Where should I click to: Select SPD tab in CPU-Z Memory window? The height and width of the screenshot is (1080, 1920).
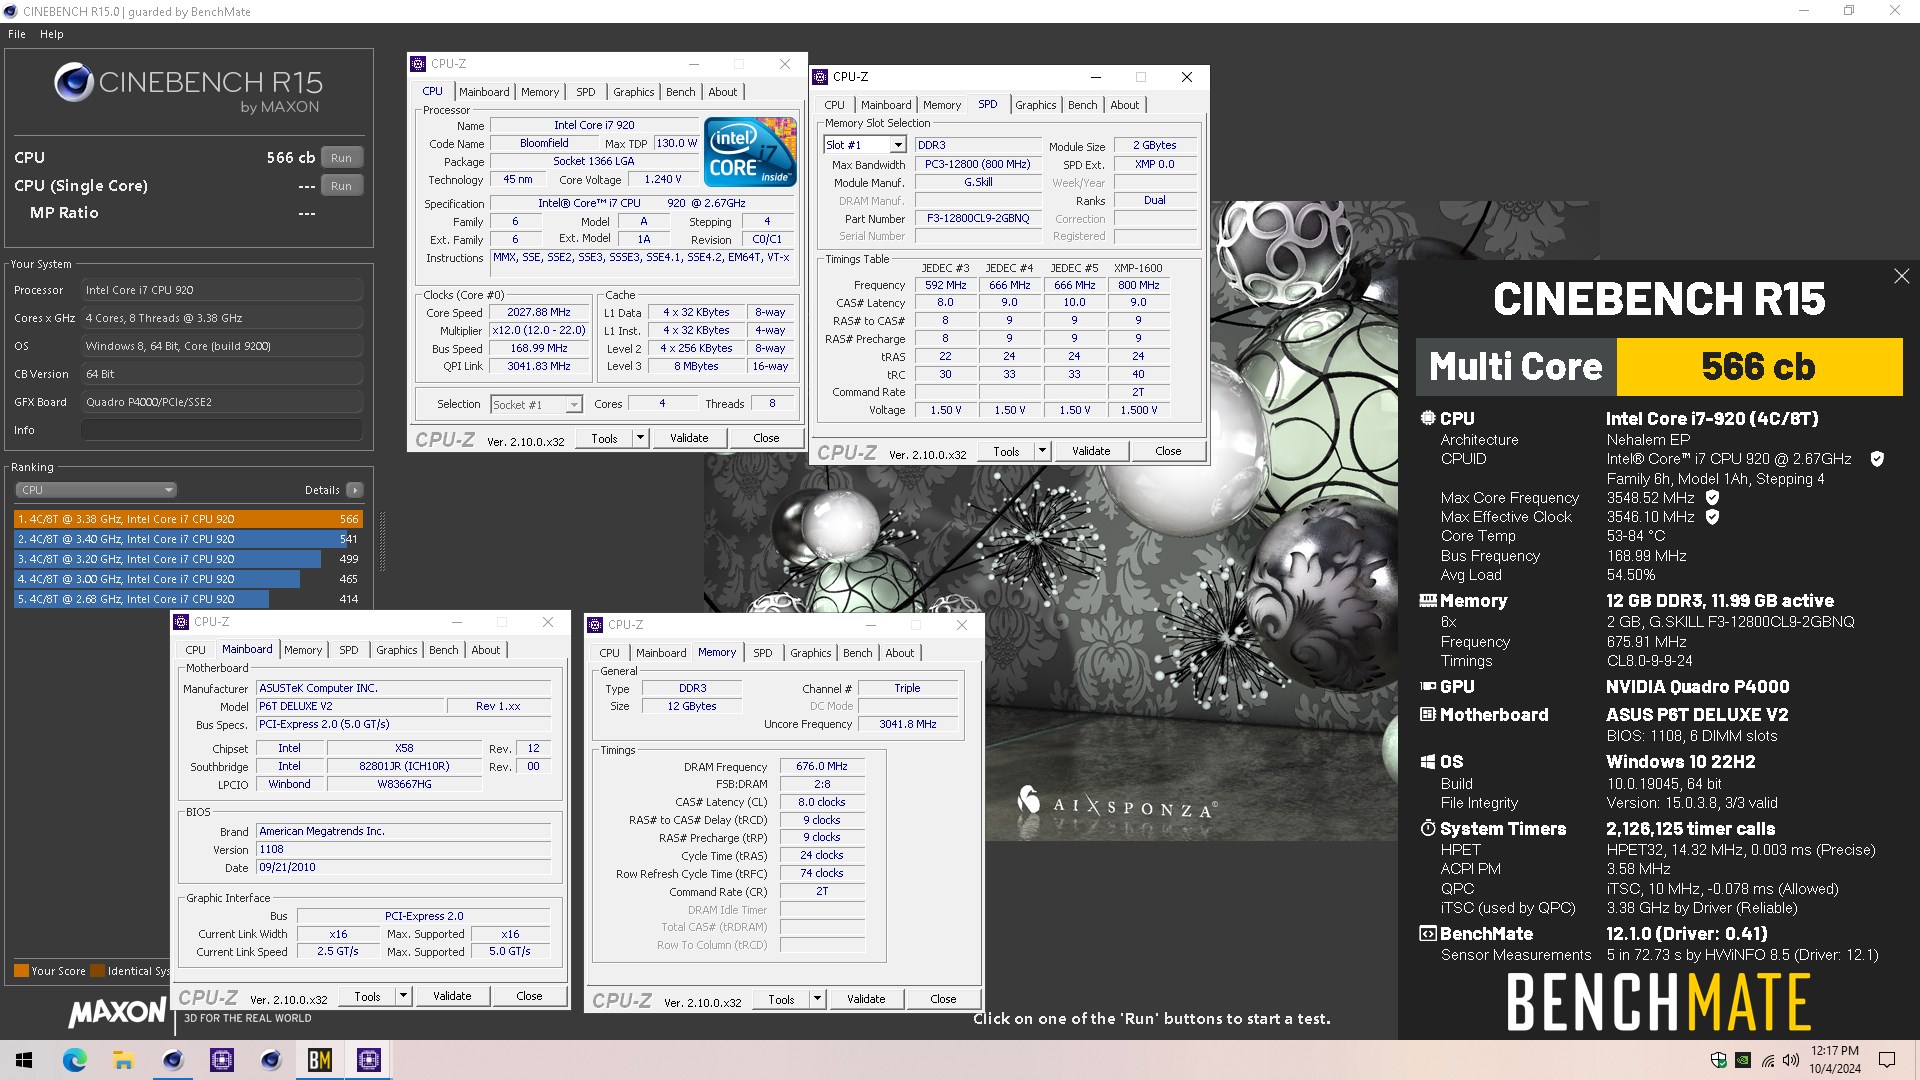point(763,653)
